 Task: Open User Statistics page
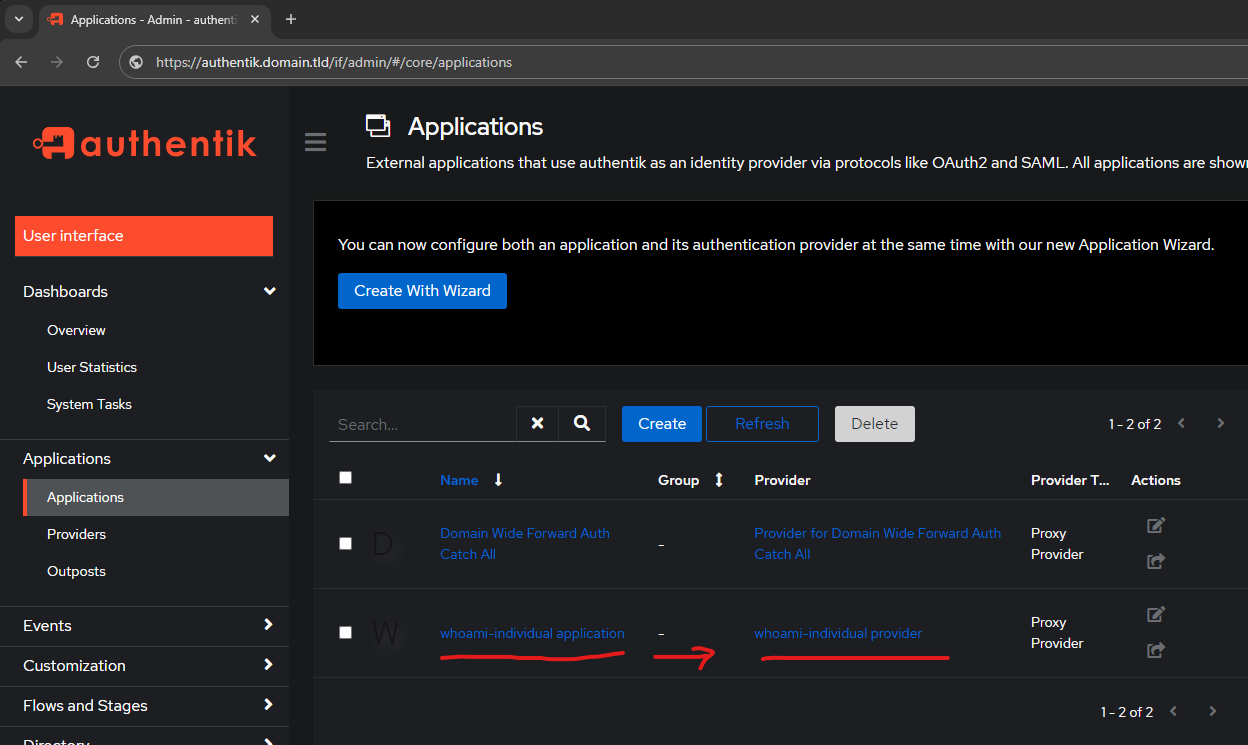pyautogui.click(x=92, y=367)
